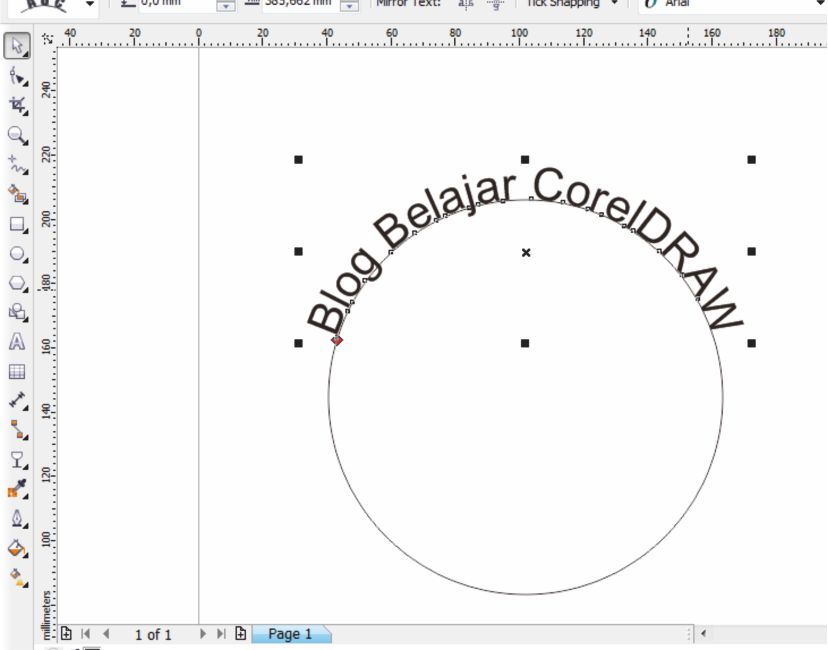Open the text orientation dropdown arrow
828x650 pixels.
click(x=90, y=4)
